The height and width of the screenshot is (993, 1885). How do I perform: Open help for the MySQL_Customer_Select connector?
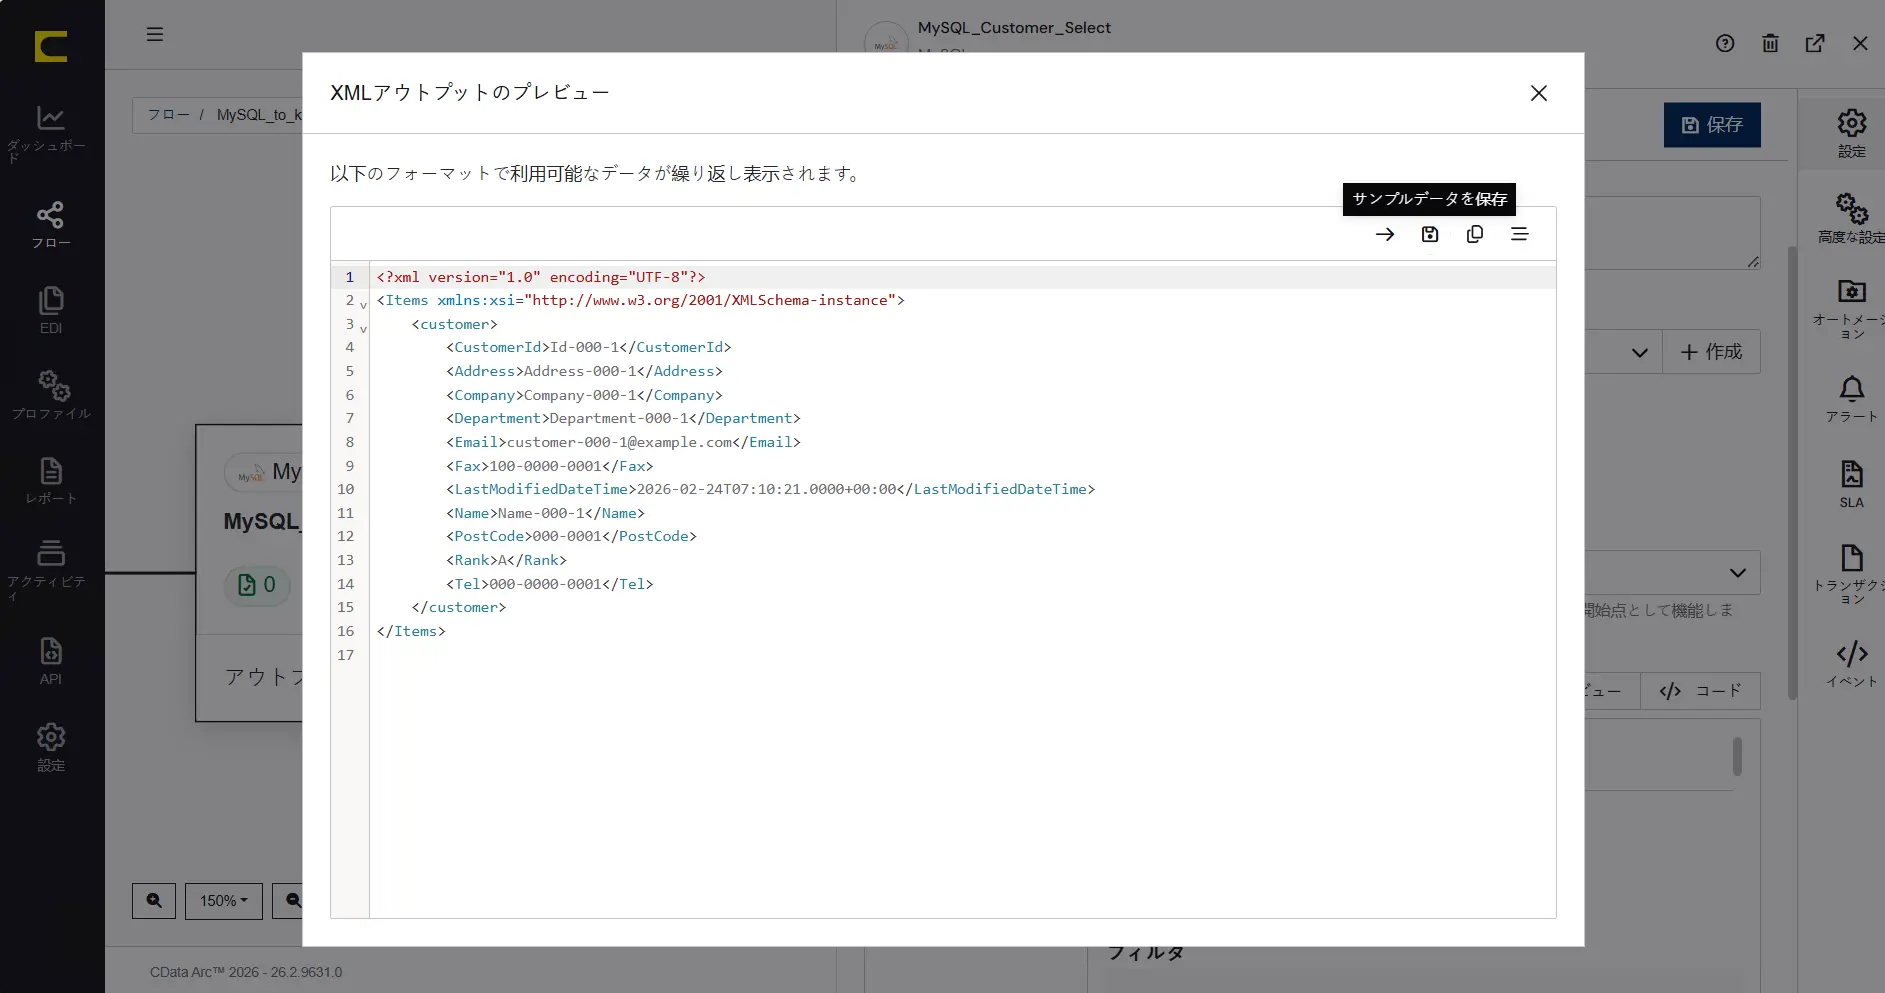1725,43
